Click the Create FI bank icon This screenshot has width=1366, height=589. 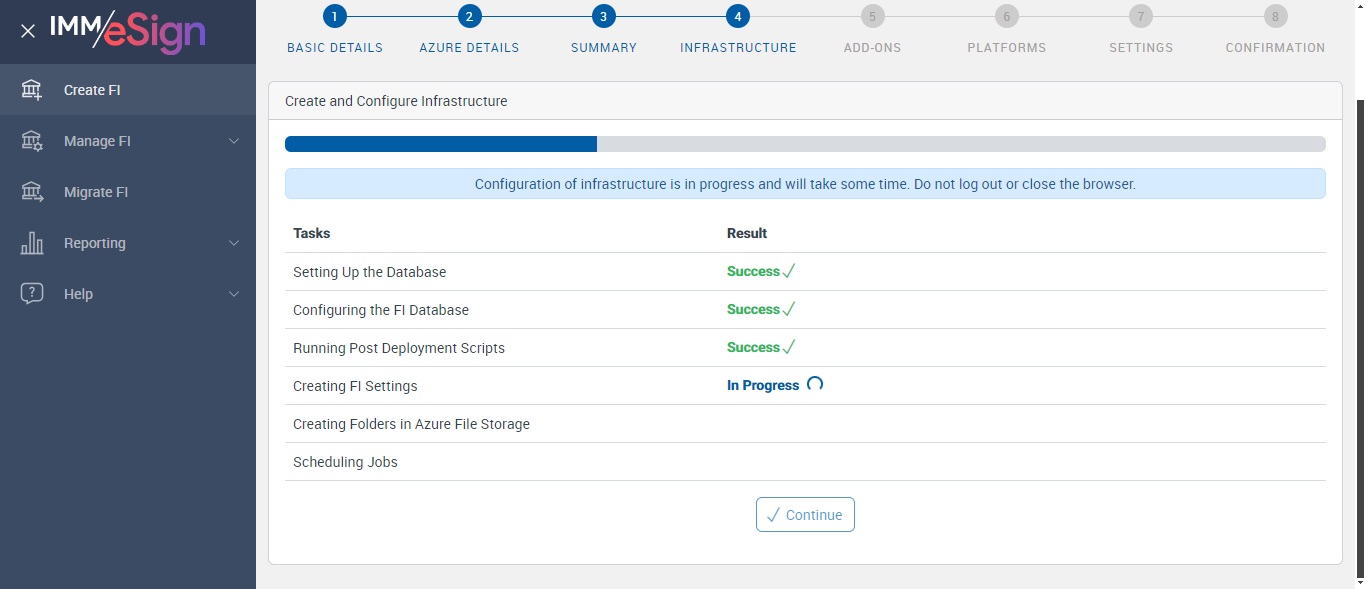pyautogui.click(x=32, y=90)
